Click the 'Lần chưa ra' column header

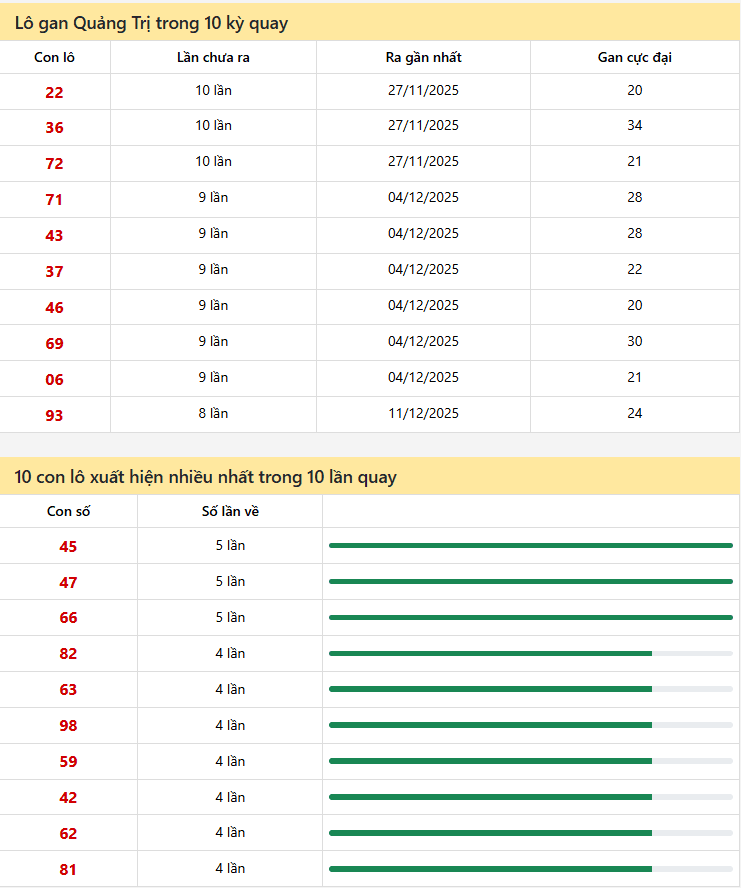tap(213, 57)
